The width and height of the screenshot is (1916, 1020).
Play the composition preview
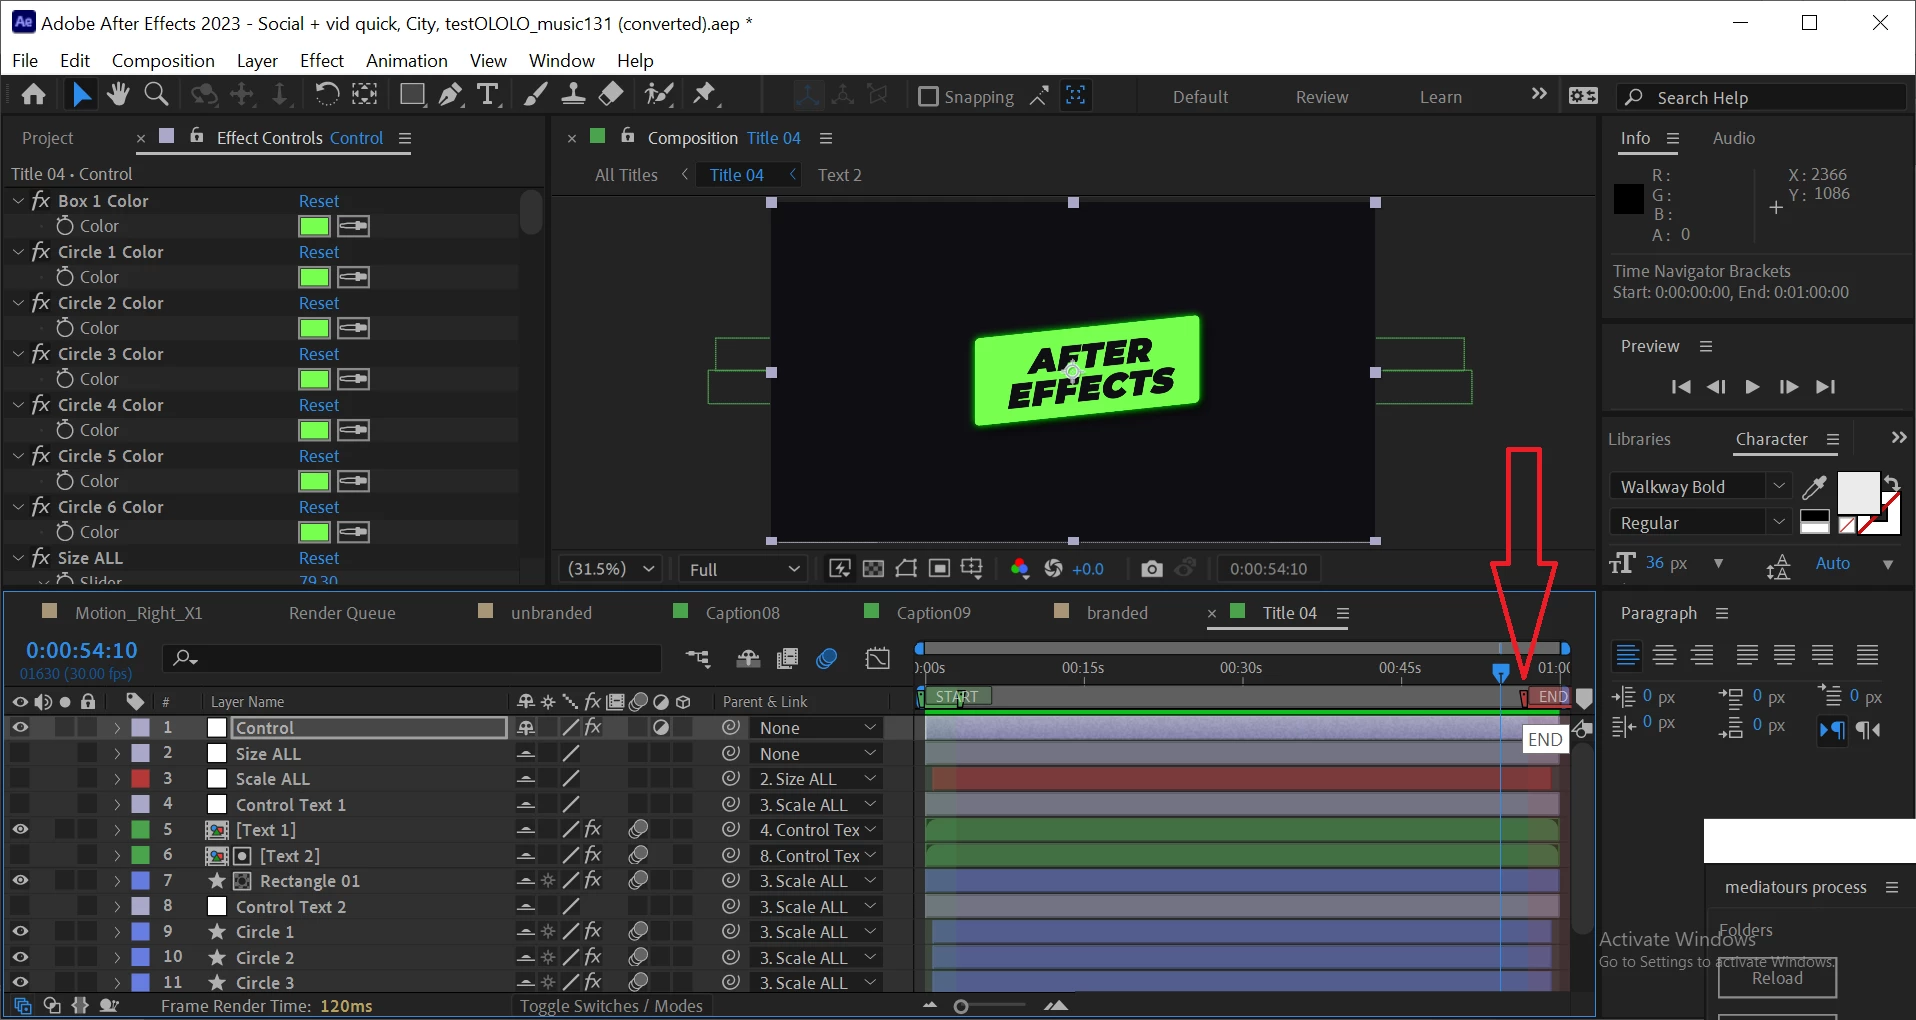point(1752,387)
